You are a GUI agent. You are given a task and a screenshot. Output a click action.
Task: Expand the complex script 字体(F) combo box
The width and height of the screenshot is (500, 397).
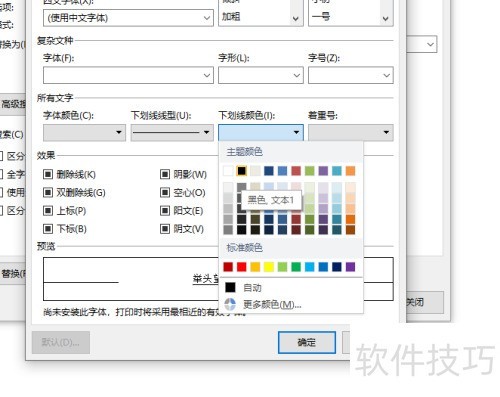pyautogui.click(x=128, y=75)
